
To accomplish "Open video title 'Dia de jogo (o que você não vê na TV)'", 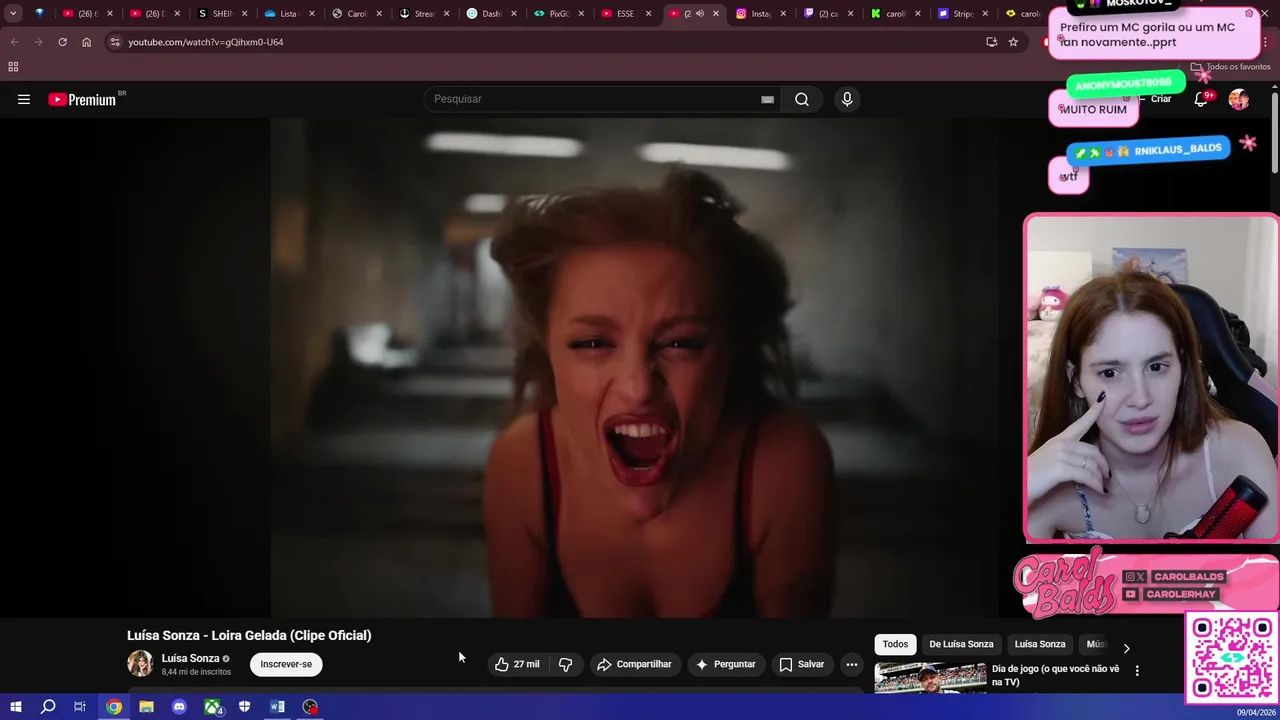I will point(1055,675).
